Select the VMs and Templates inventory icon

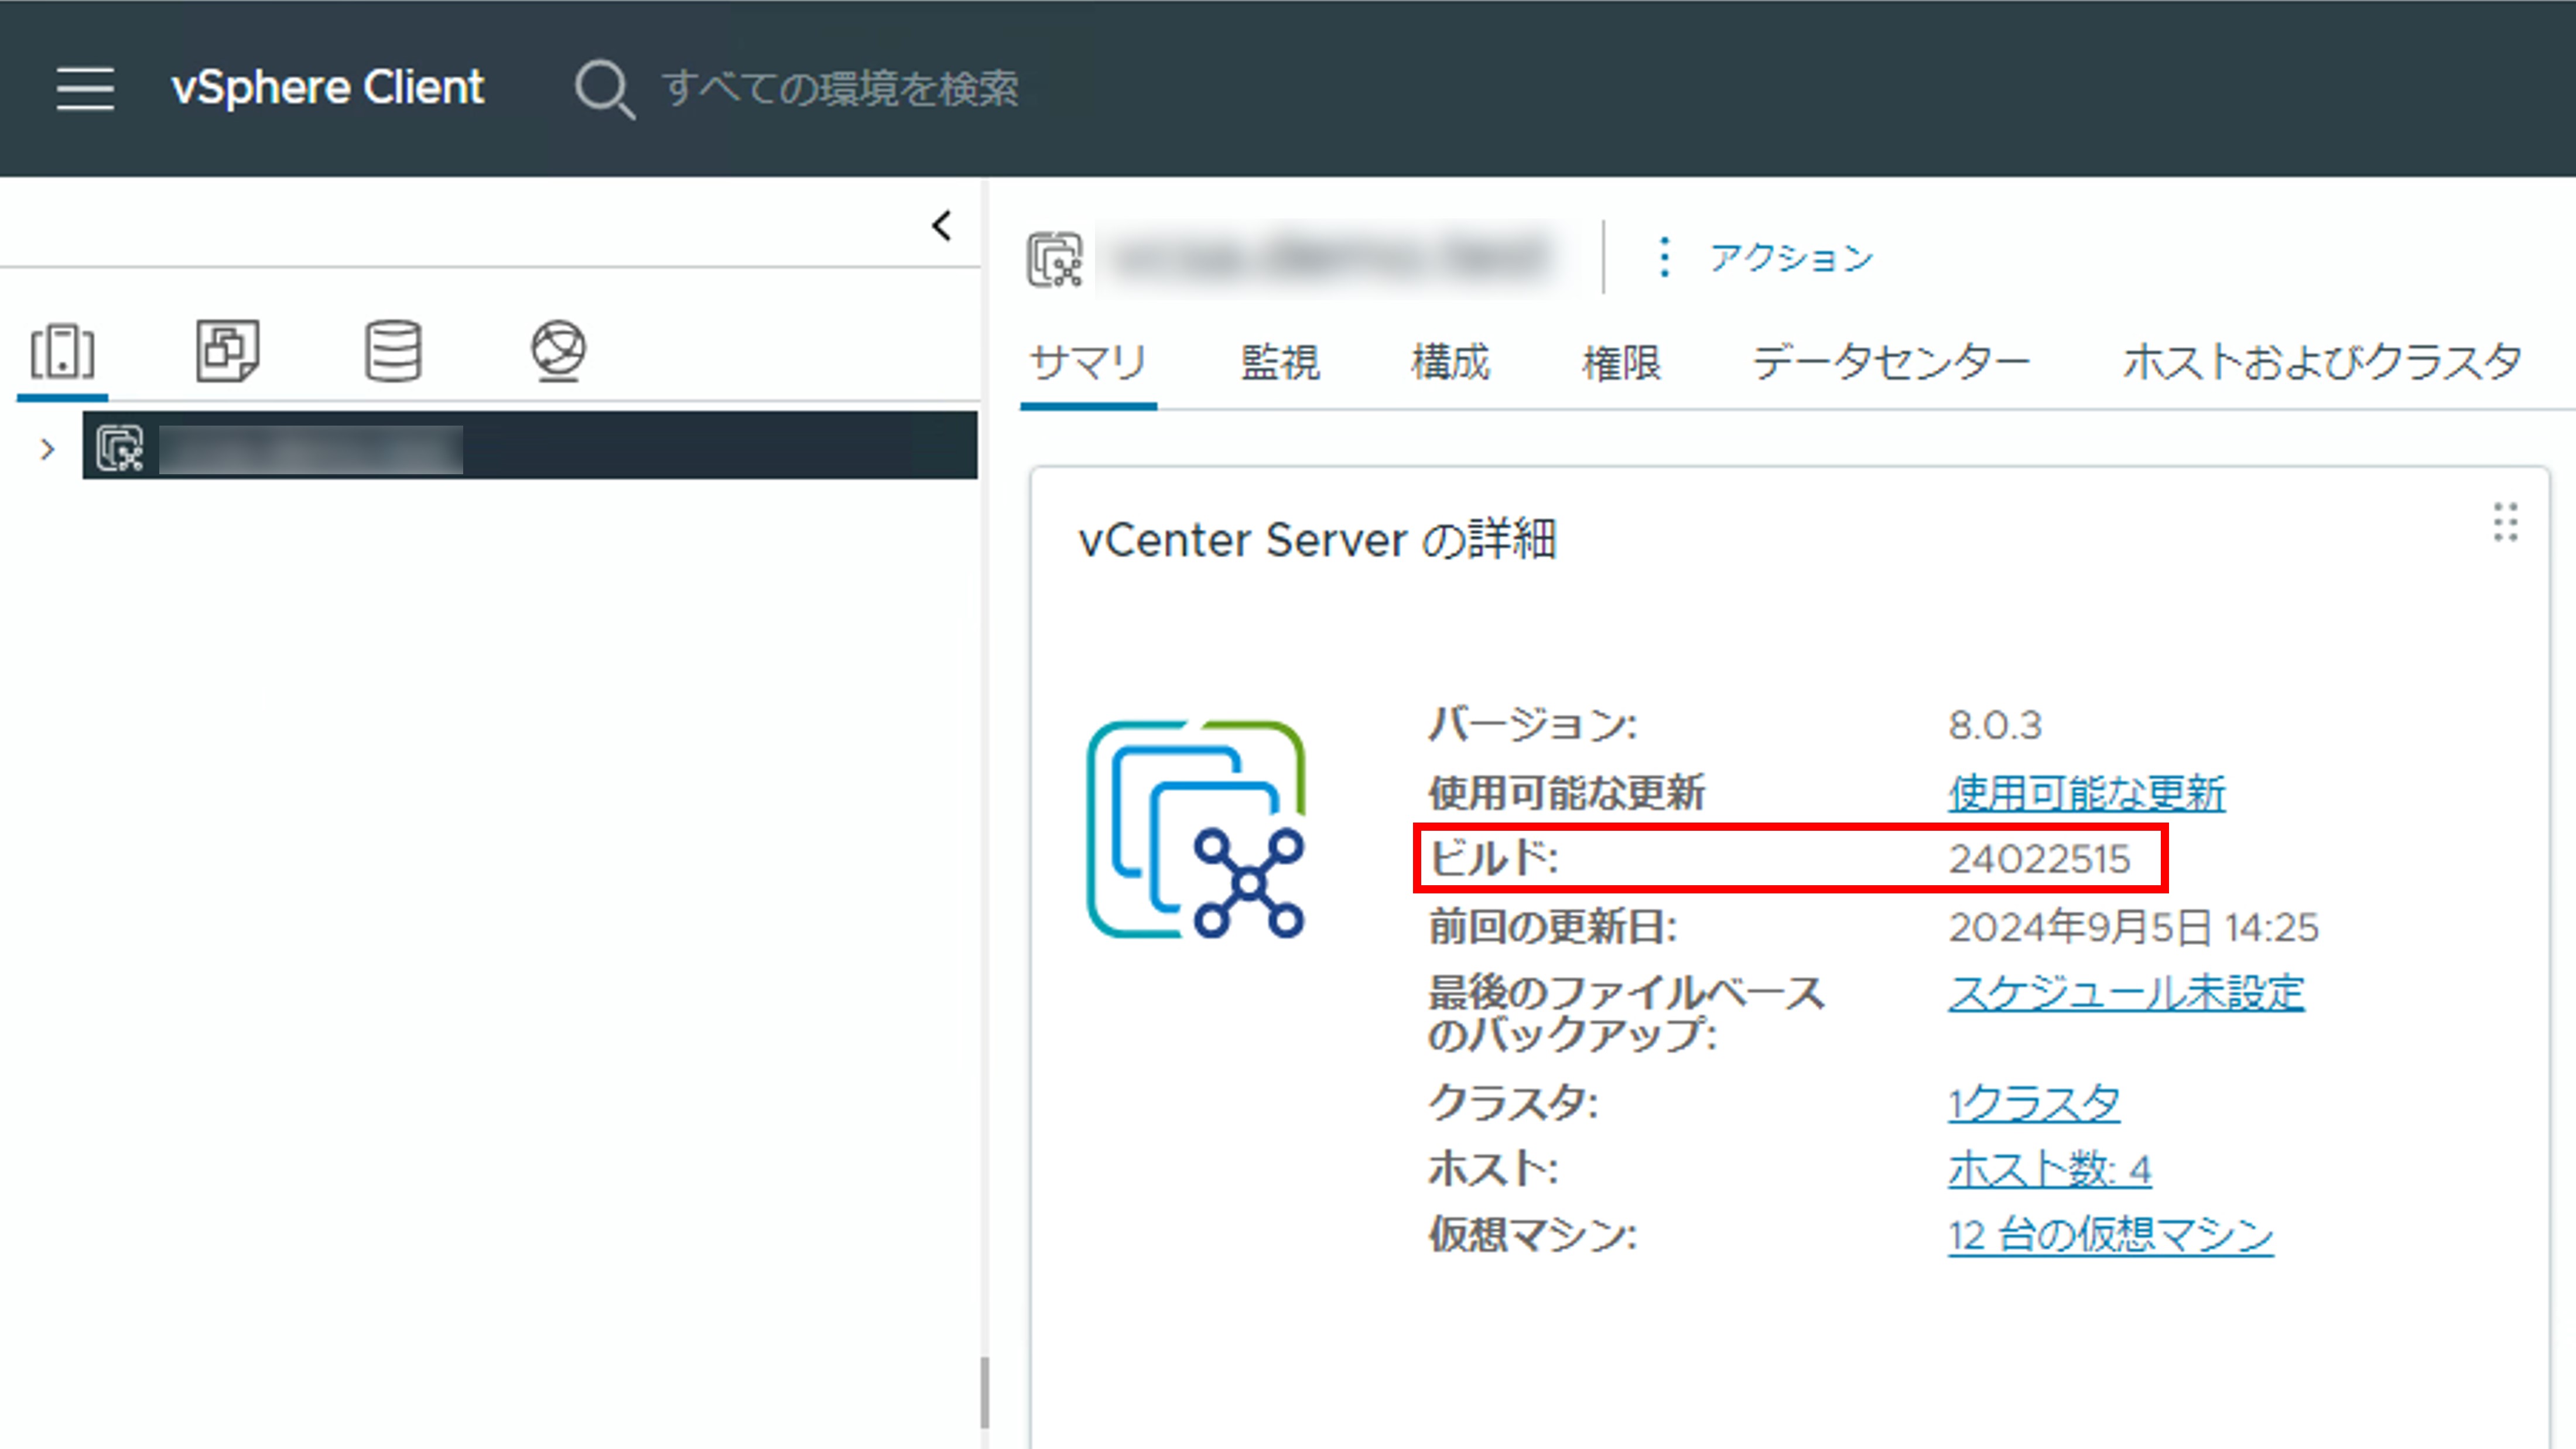[x=227, y=351]
